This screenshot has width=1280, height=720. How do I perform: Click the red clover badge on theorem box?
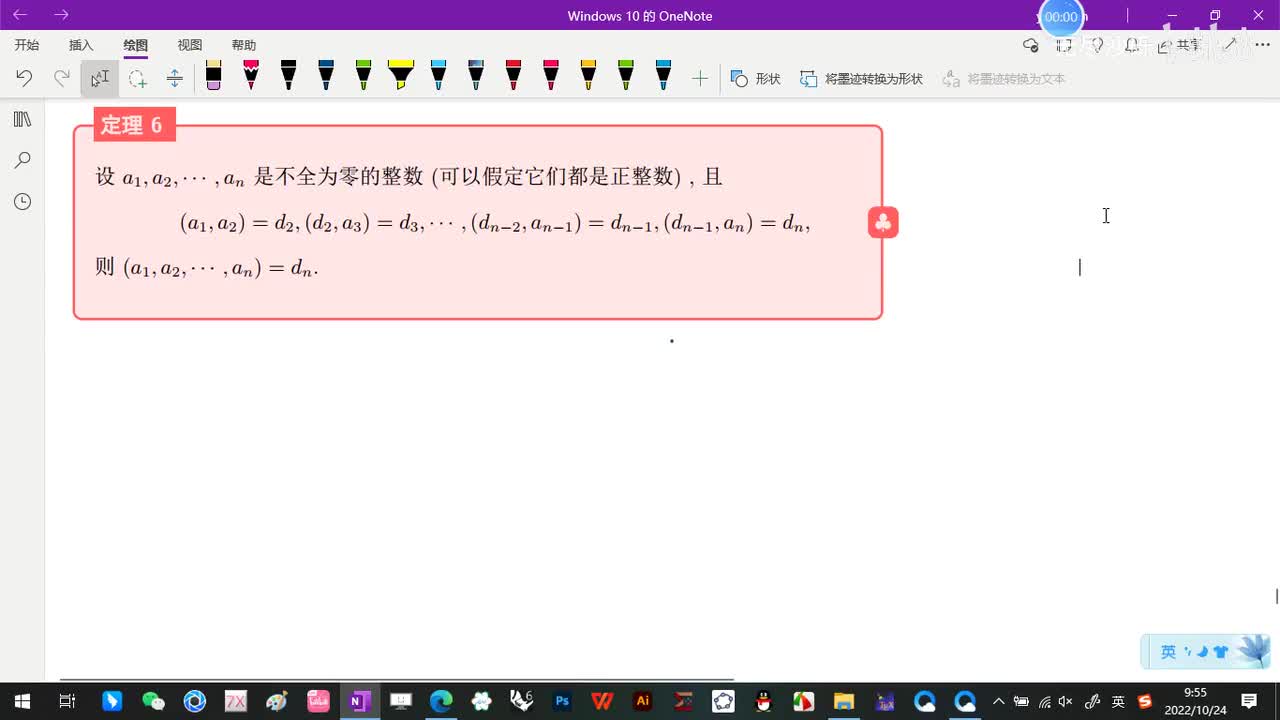pos(883,222)
